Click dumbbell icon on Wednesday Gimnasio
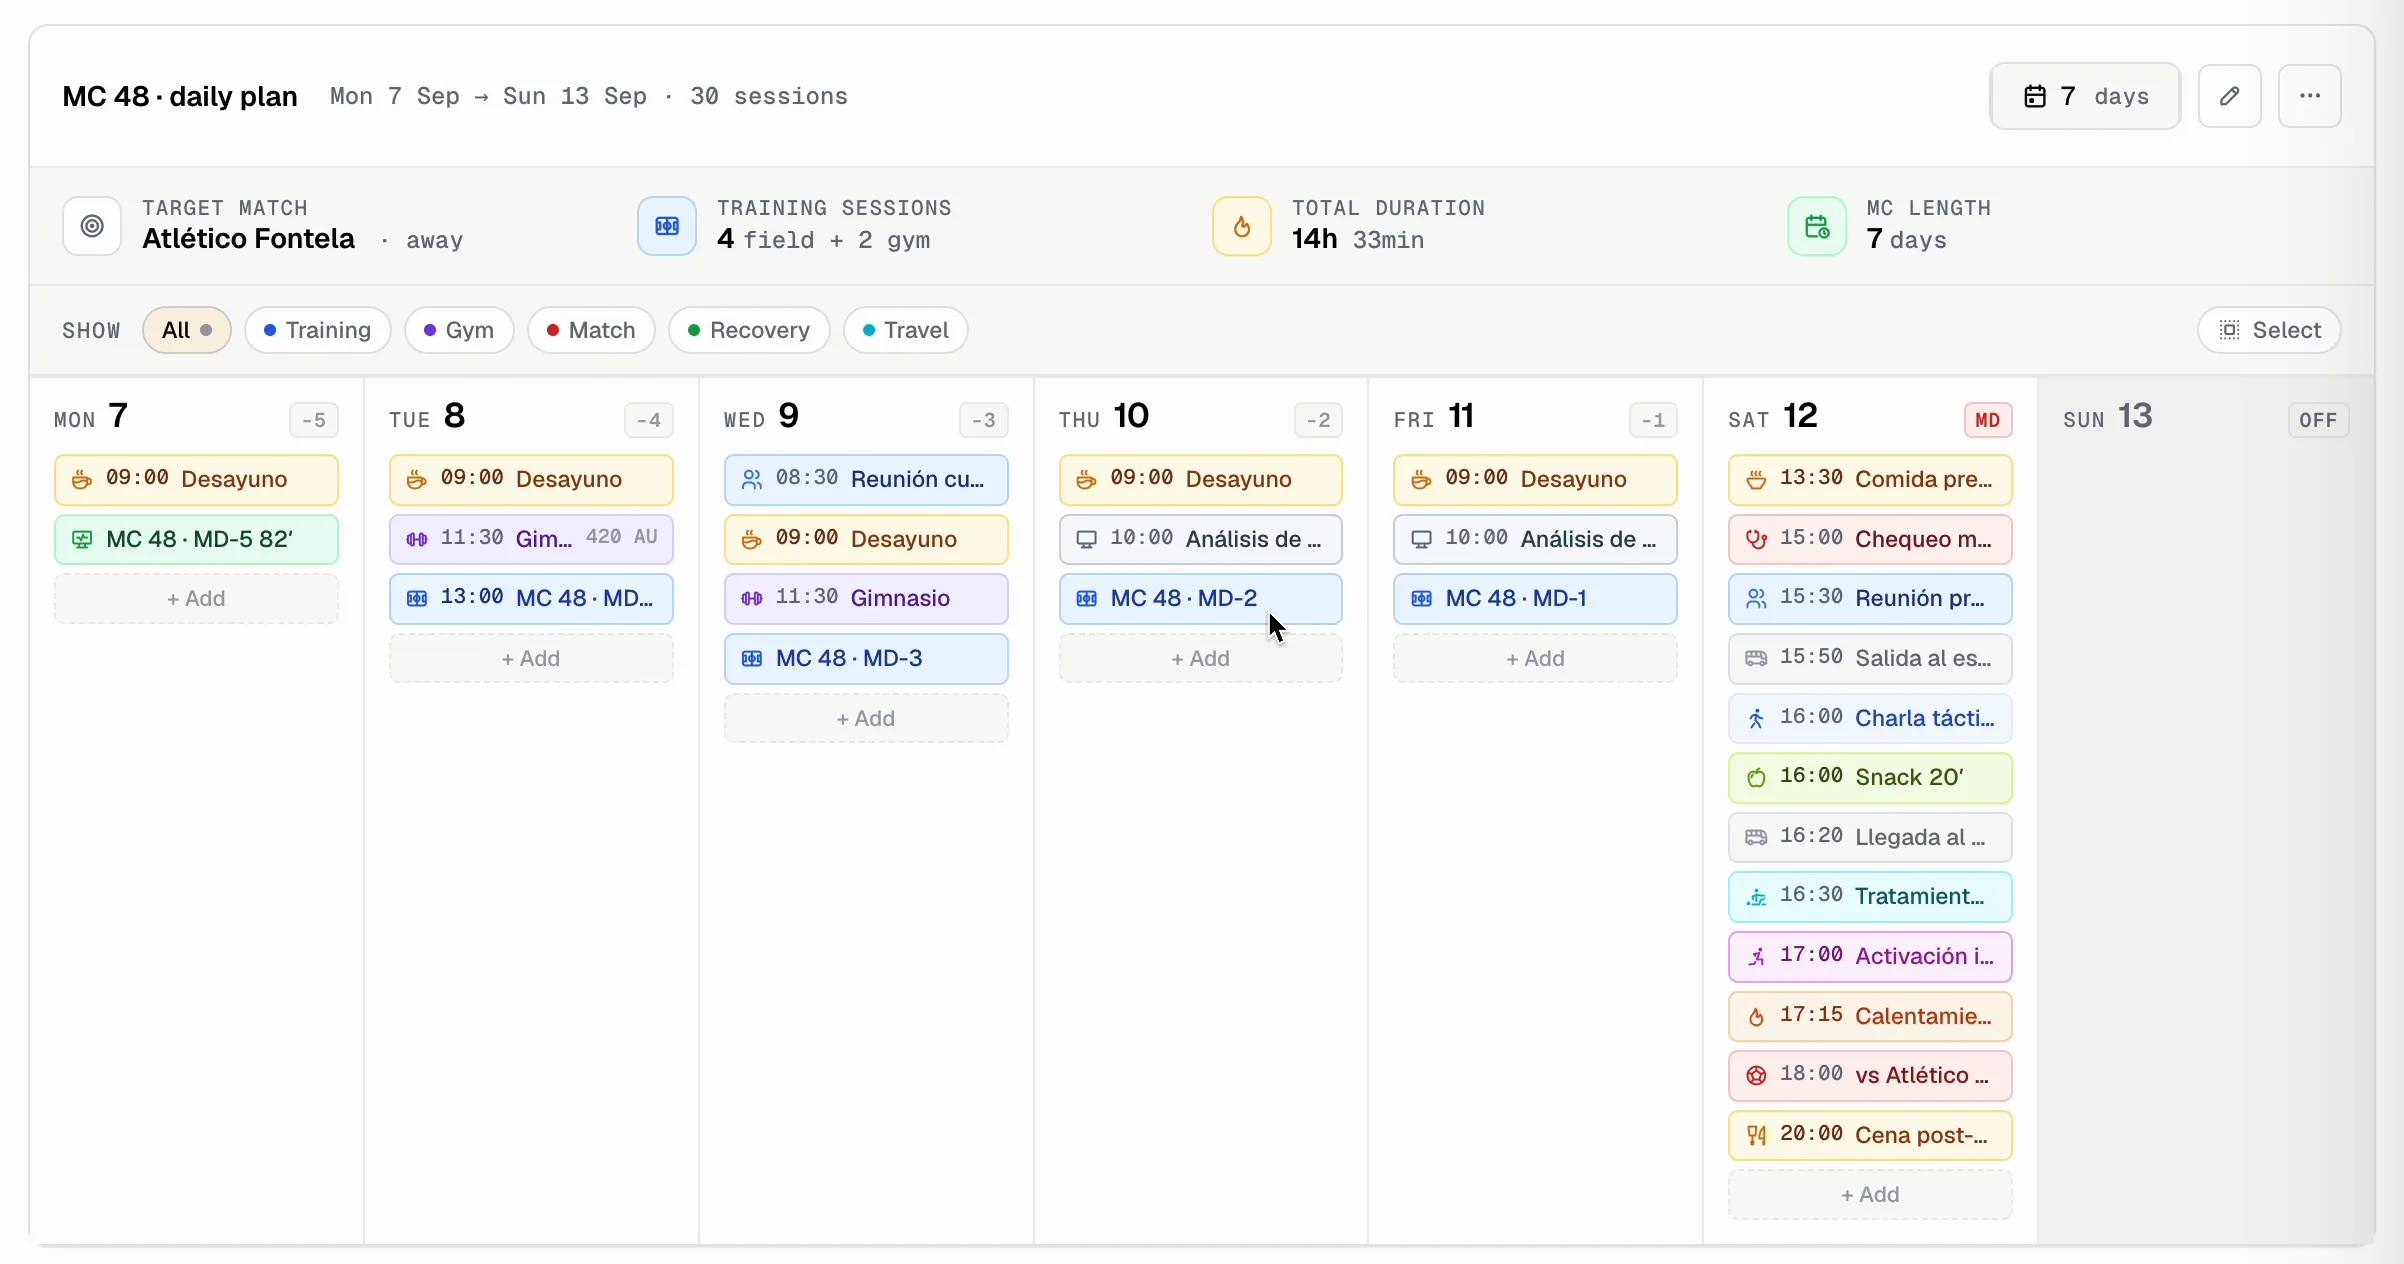Screen dimensions: 2404x1264 point(752,598)
